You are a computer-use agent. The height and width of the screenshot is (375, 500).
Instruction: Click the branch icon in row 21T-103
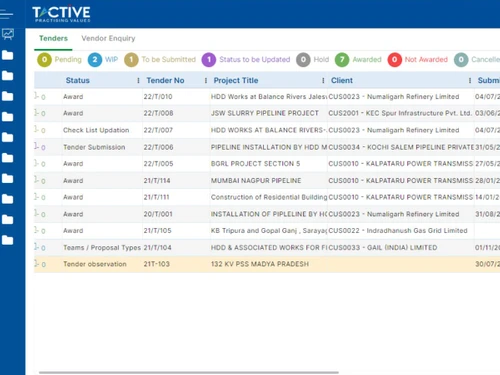[36, 264]
